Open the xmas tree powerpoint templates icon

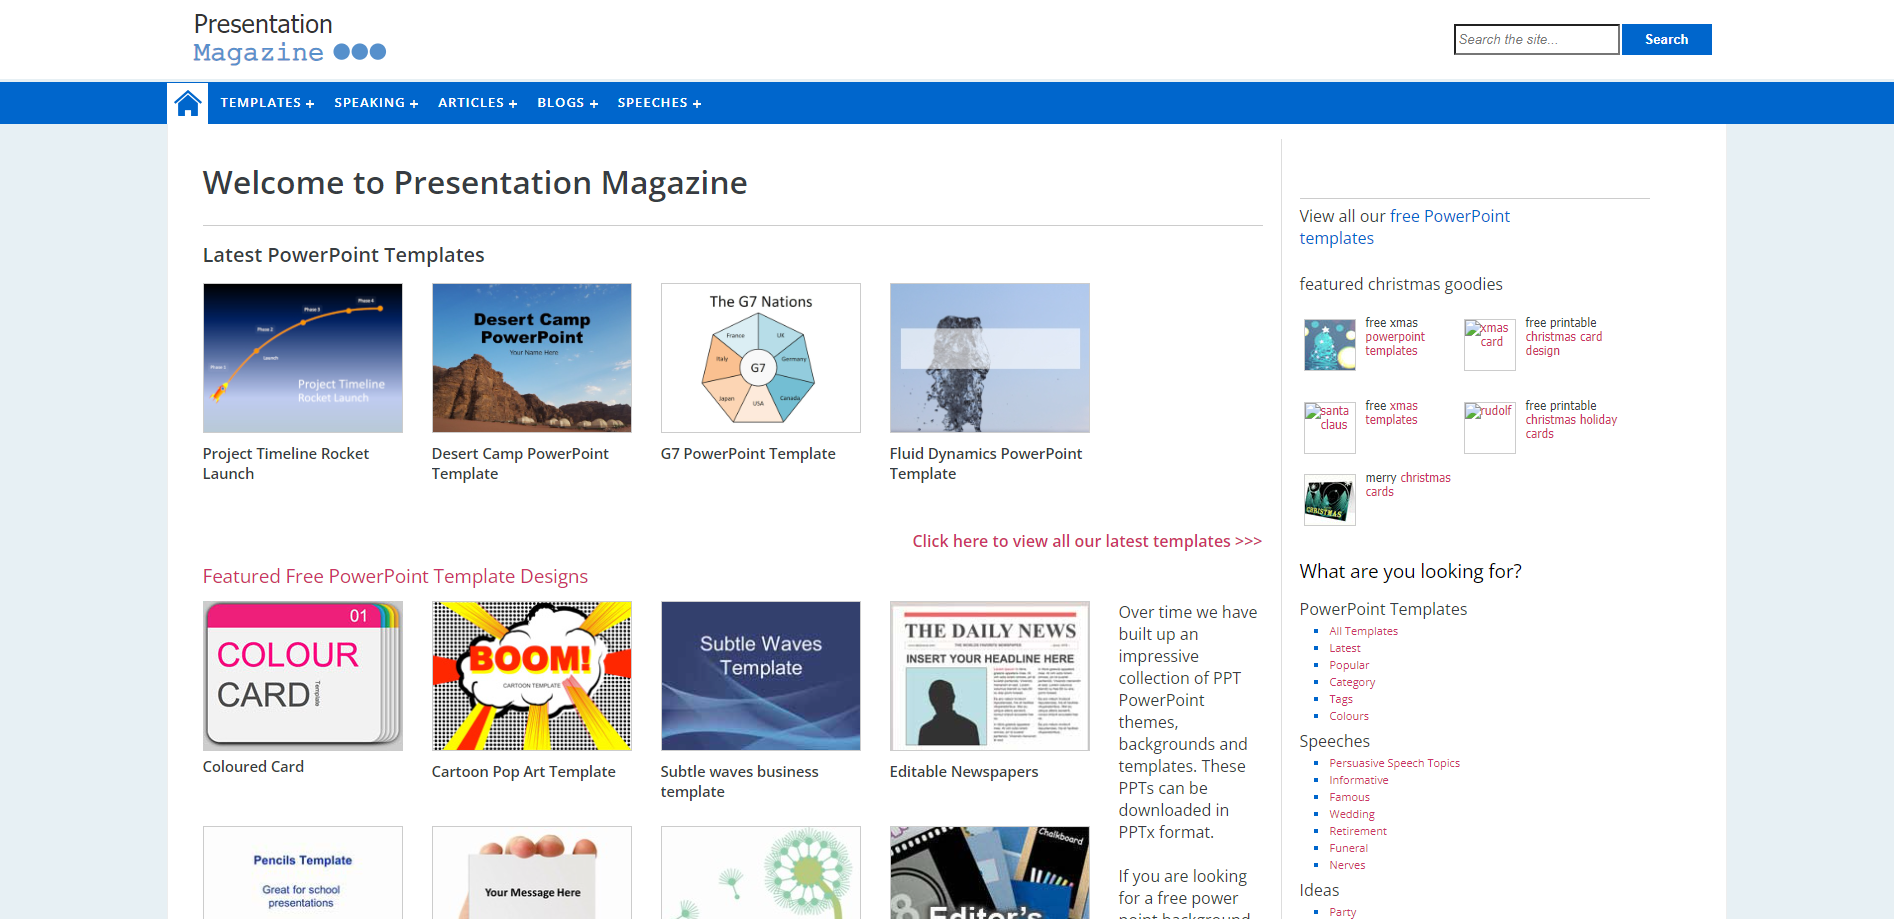[x=1329, y=345]
